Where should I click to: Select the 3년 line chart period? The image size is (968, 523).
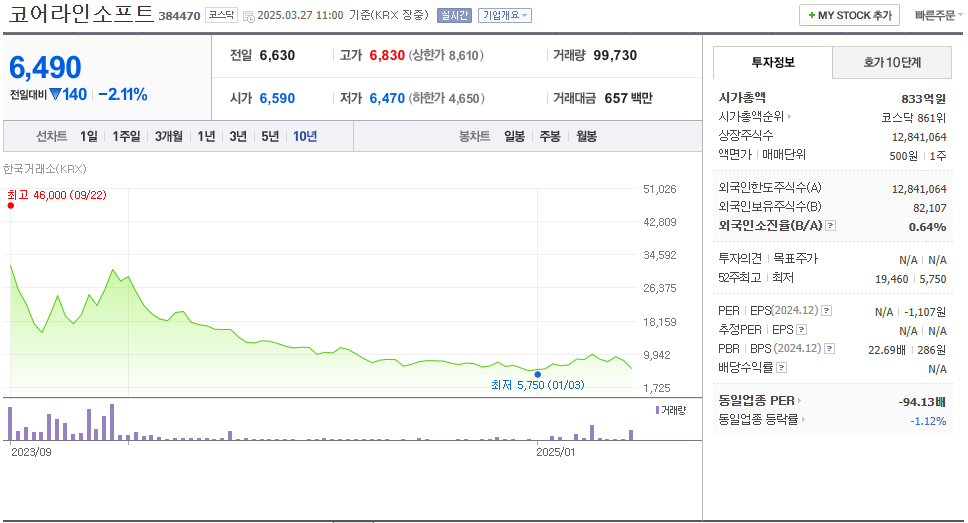pyautogui.click(x=238, y=136)
